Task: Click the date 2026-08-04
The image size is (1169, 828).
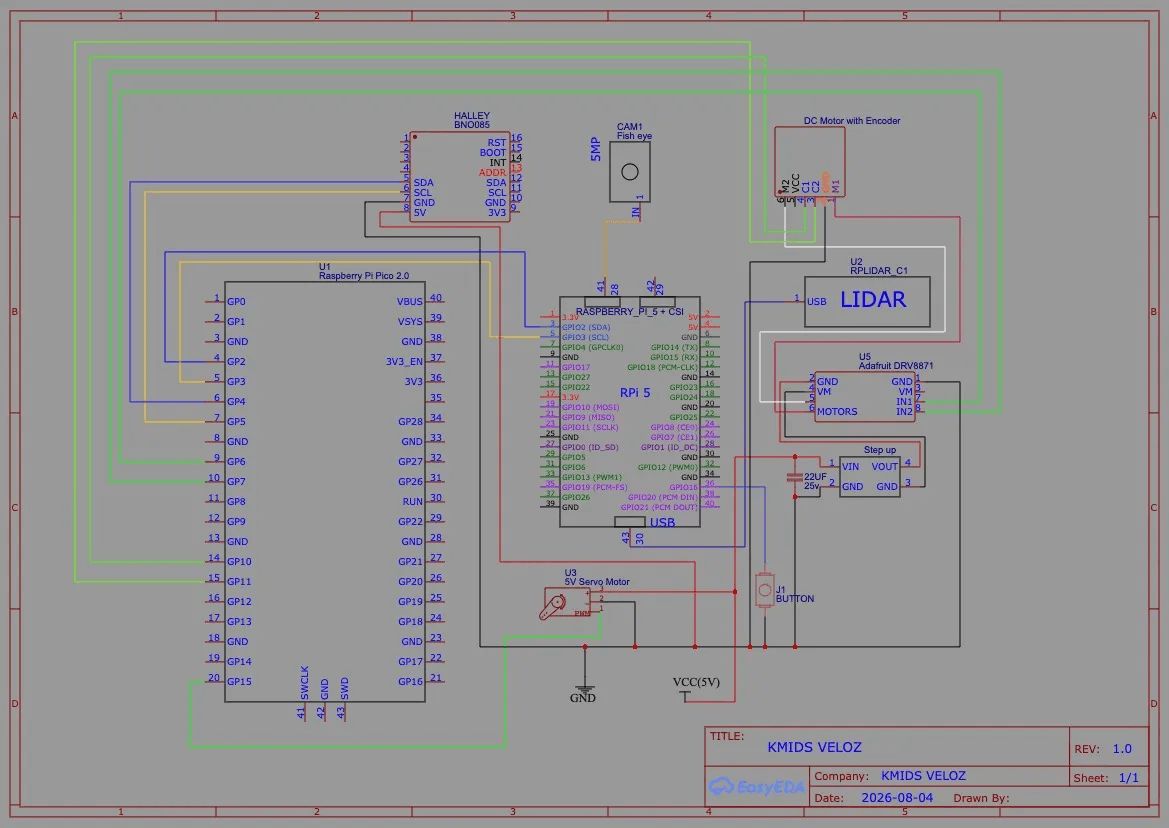Action: click(x=897, y=797)
